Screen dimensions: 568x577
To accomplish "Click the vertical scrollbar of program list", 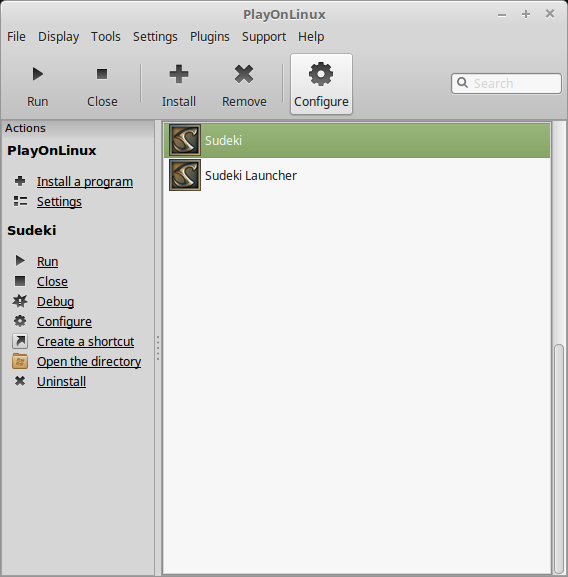I will pyautogui.click(x=559, y=458).
